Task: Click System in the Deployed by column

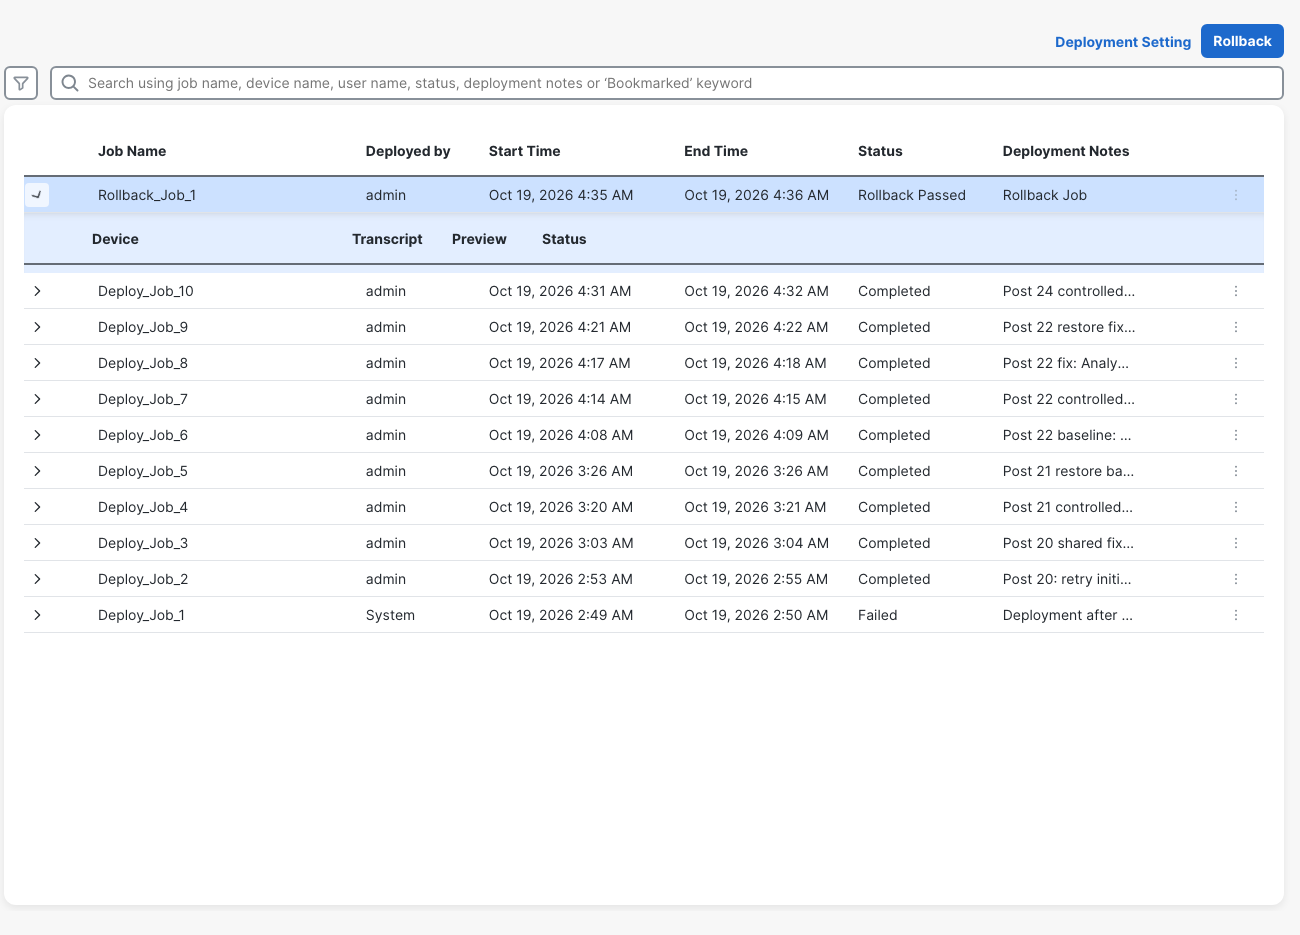Action: [390, 615]
